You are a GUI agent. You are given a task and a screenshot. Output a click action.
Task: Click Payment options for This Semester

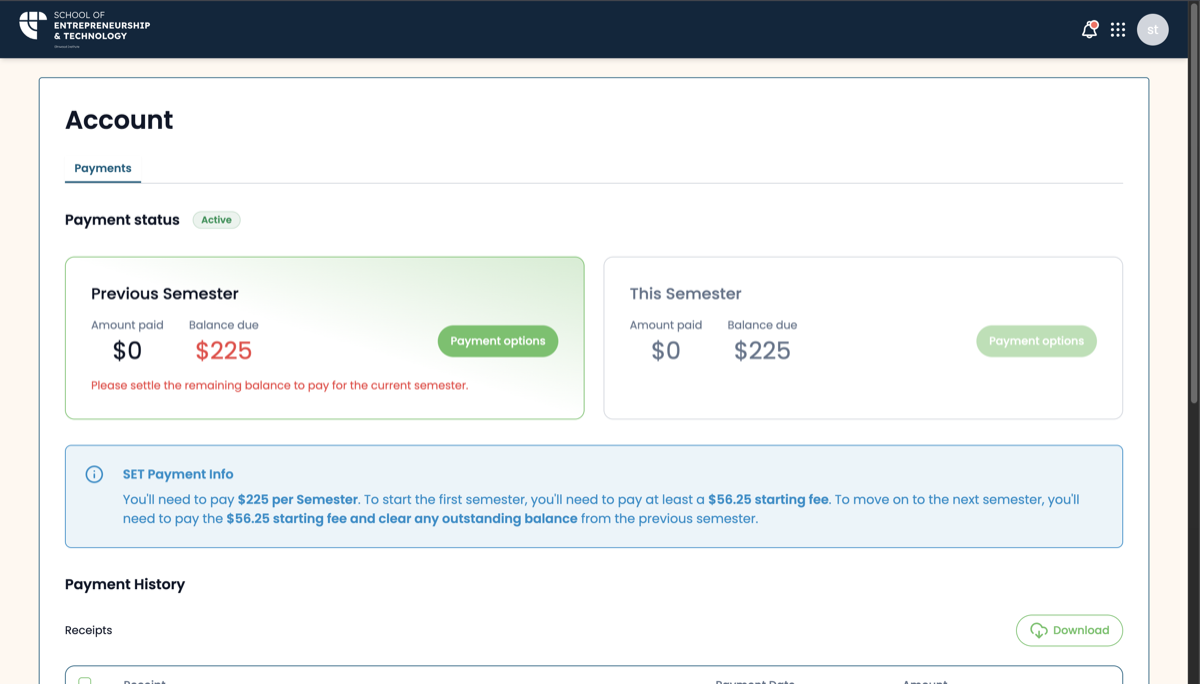click(x=1036, y=341)
